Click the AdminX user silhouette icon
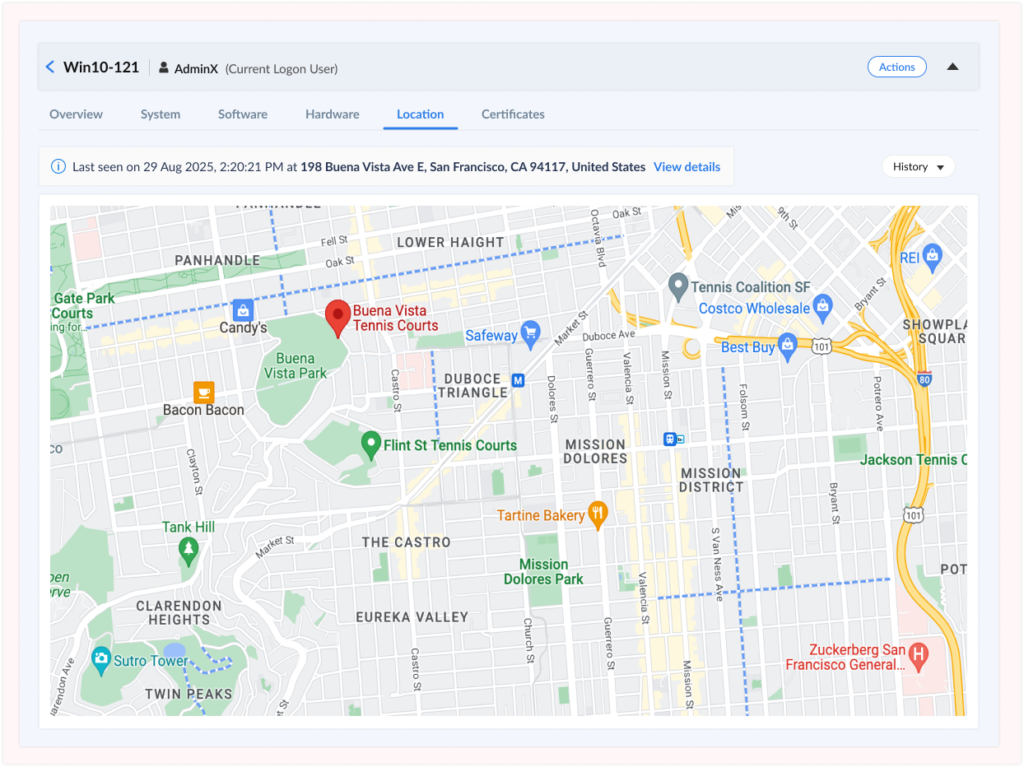Image resolution: width=1024 pixels, height=767 pixels. point(163,68)
